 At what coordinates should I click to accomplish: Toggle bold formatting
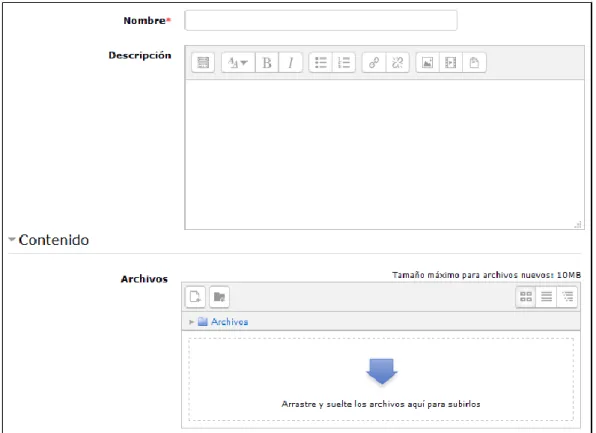267,62
